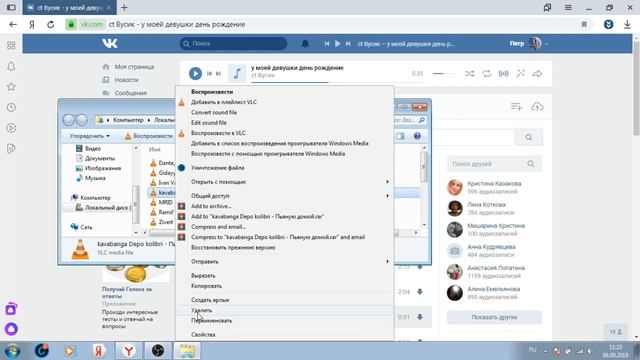Click the VK header search box
Image resolution: width=640 pixels, height=360 pixels.
pyautogui.click(x=233, y=44)
